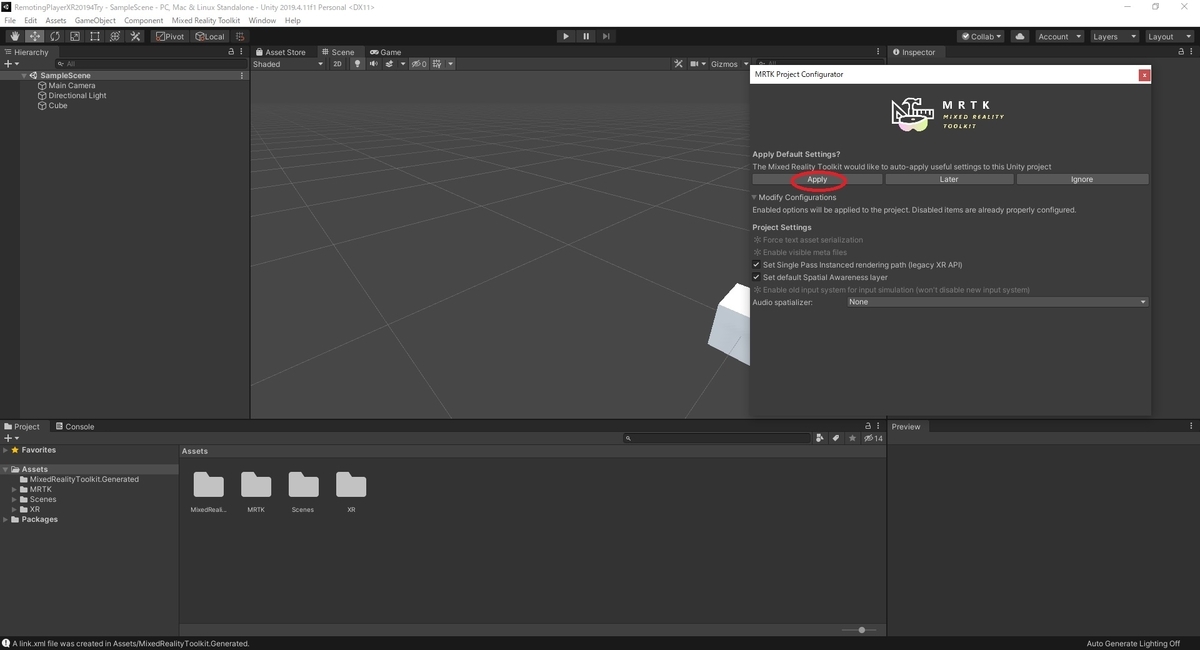This screenshot has width=1200, height=650.
Task: Toggle scene grid visibility
Action: click(x=438, y=64)
